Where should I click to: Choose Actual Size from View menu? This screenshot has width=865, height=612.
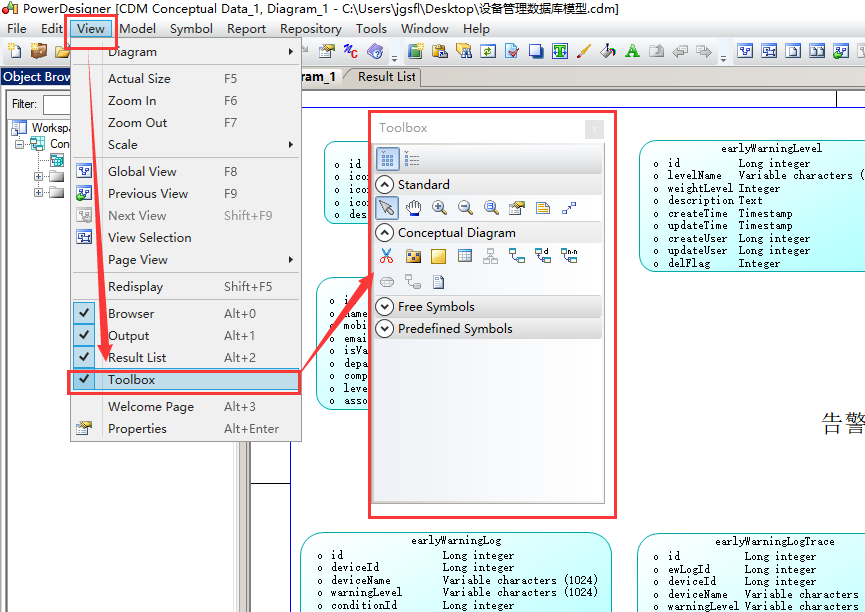(186, 78)
